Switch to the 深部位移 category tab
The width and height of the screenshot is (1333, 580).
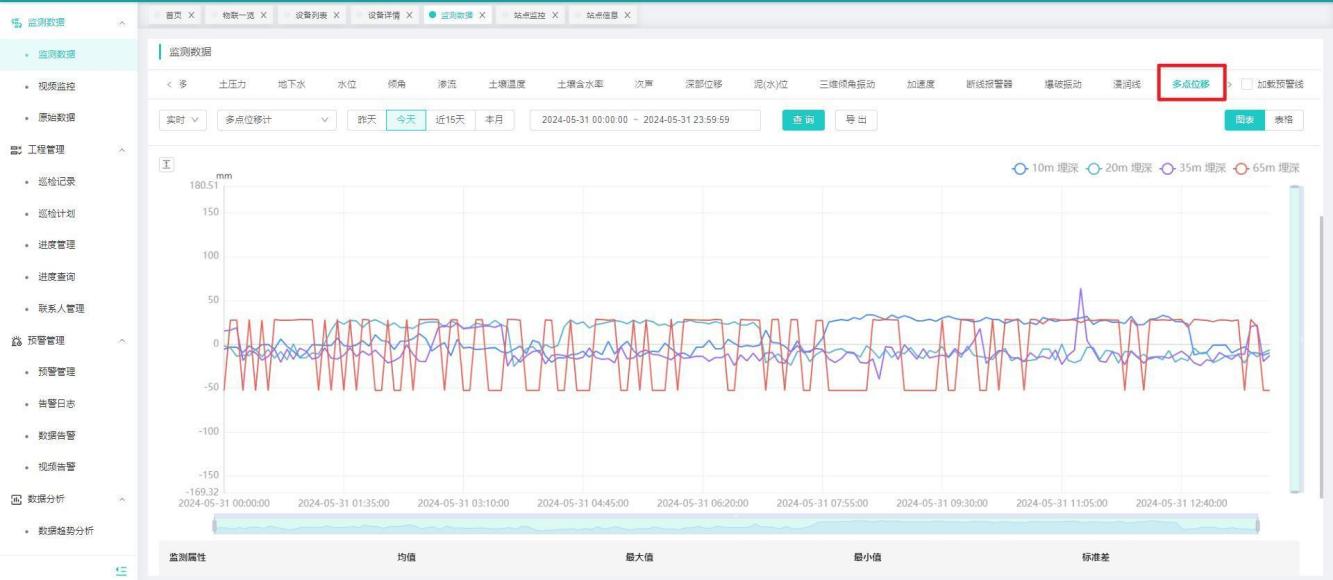[x=703, y=84]
